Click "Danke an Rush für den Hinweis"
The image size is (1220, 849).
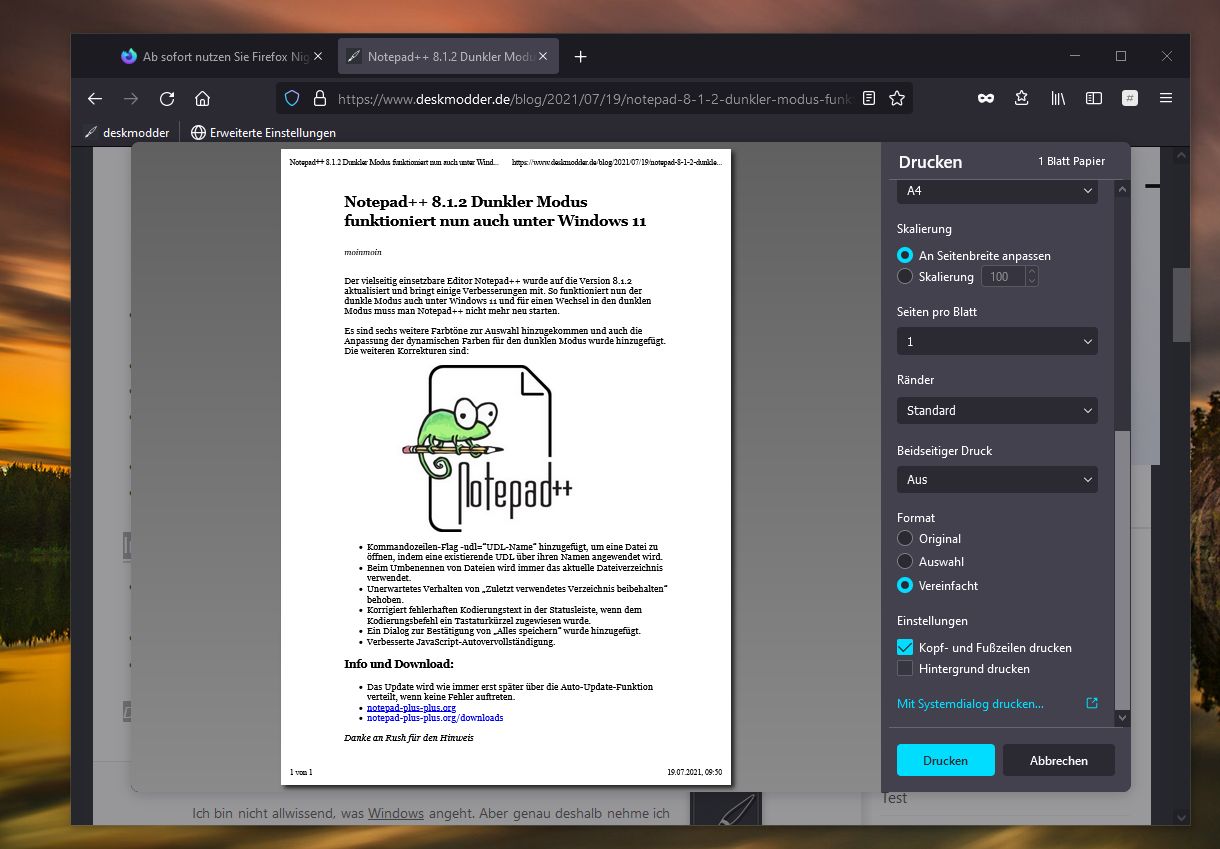pyautogui.click(x=409, y=737)
